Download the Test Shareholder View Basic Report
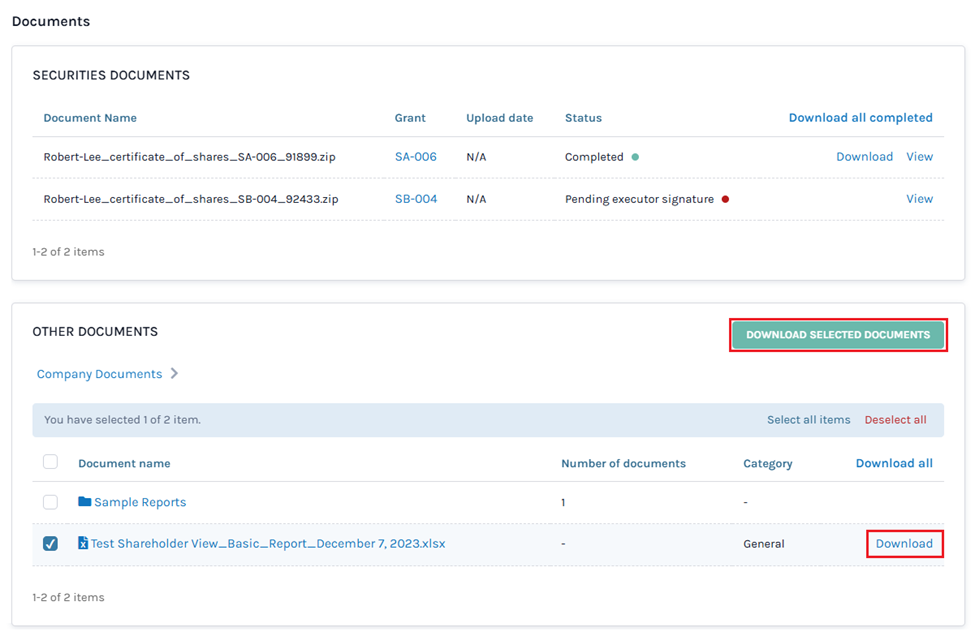Screen dimensions: 975x636 point(903,543)
